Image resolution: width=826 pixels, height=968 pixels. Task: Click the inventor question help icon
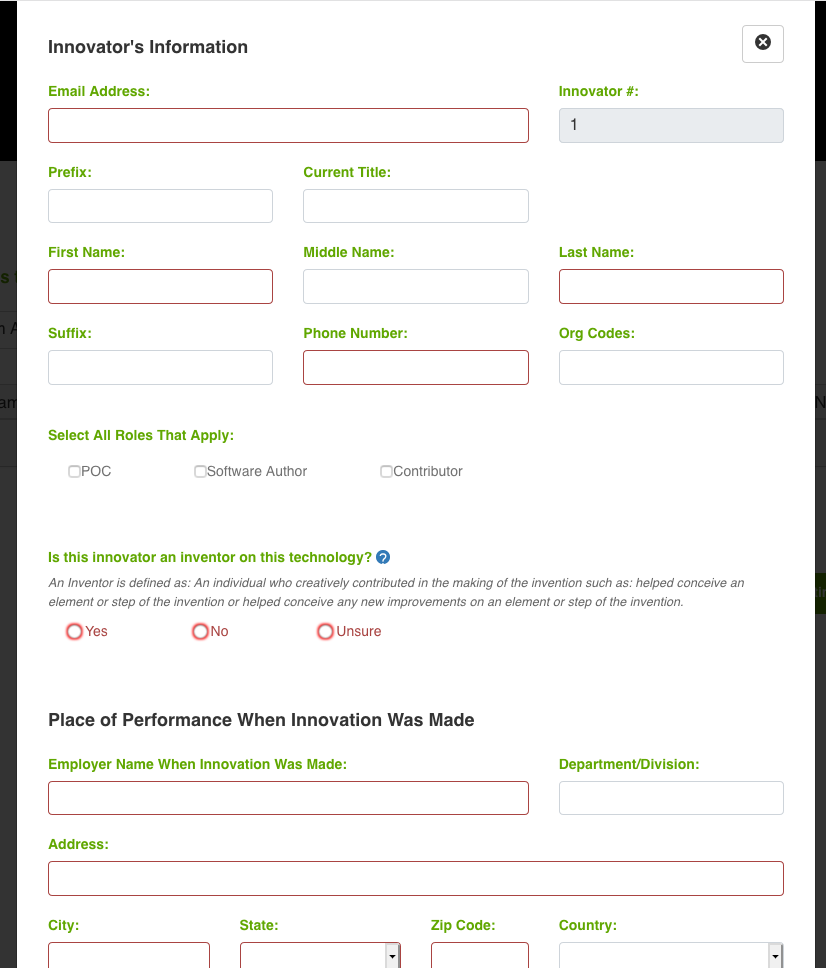[383, 557]
